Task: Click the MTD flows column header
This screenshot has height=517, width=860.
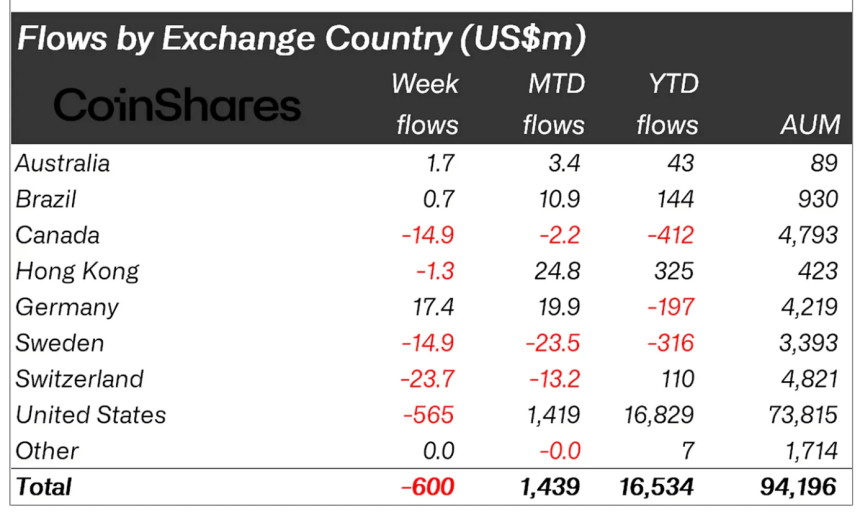Action: pyautogui.click(x=553, y=104)
